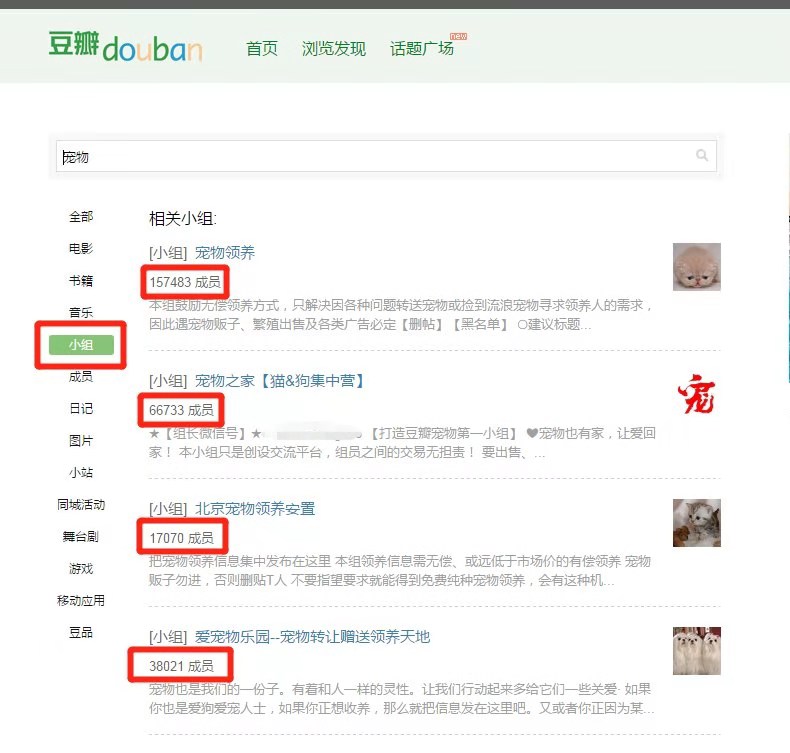Open the 宠物之家【猫&狗集中营】 group link
The image size is (790, 753).
pyautogui.click(x=280, y=381)
